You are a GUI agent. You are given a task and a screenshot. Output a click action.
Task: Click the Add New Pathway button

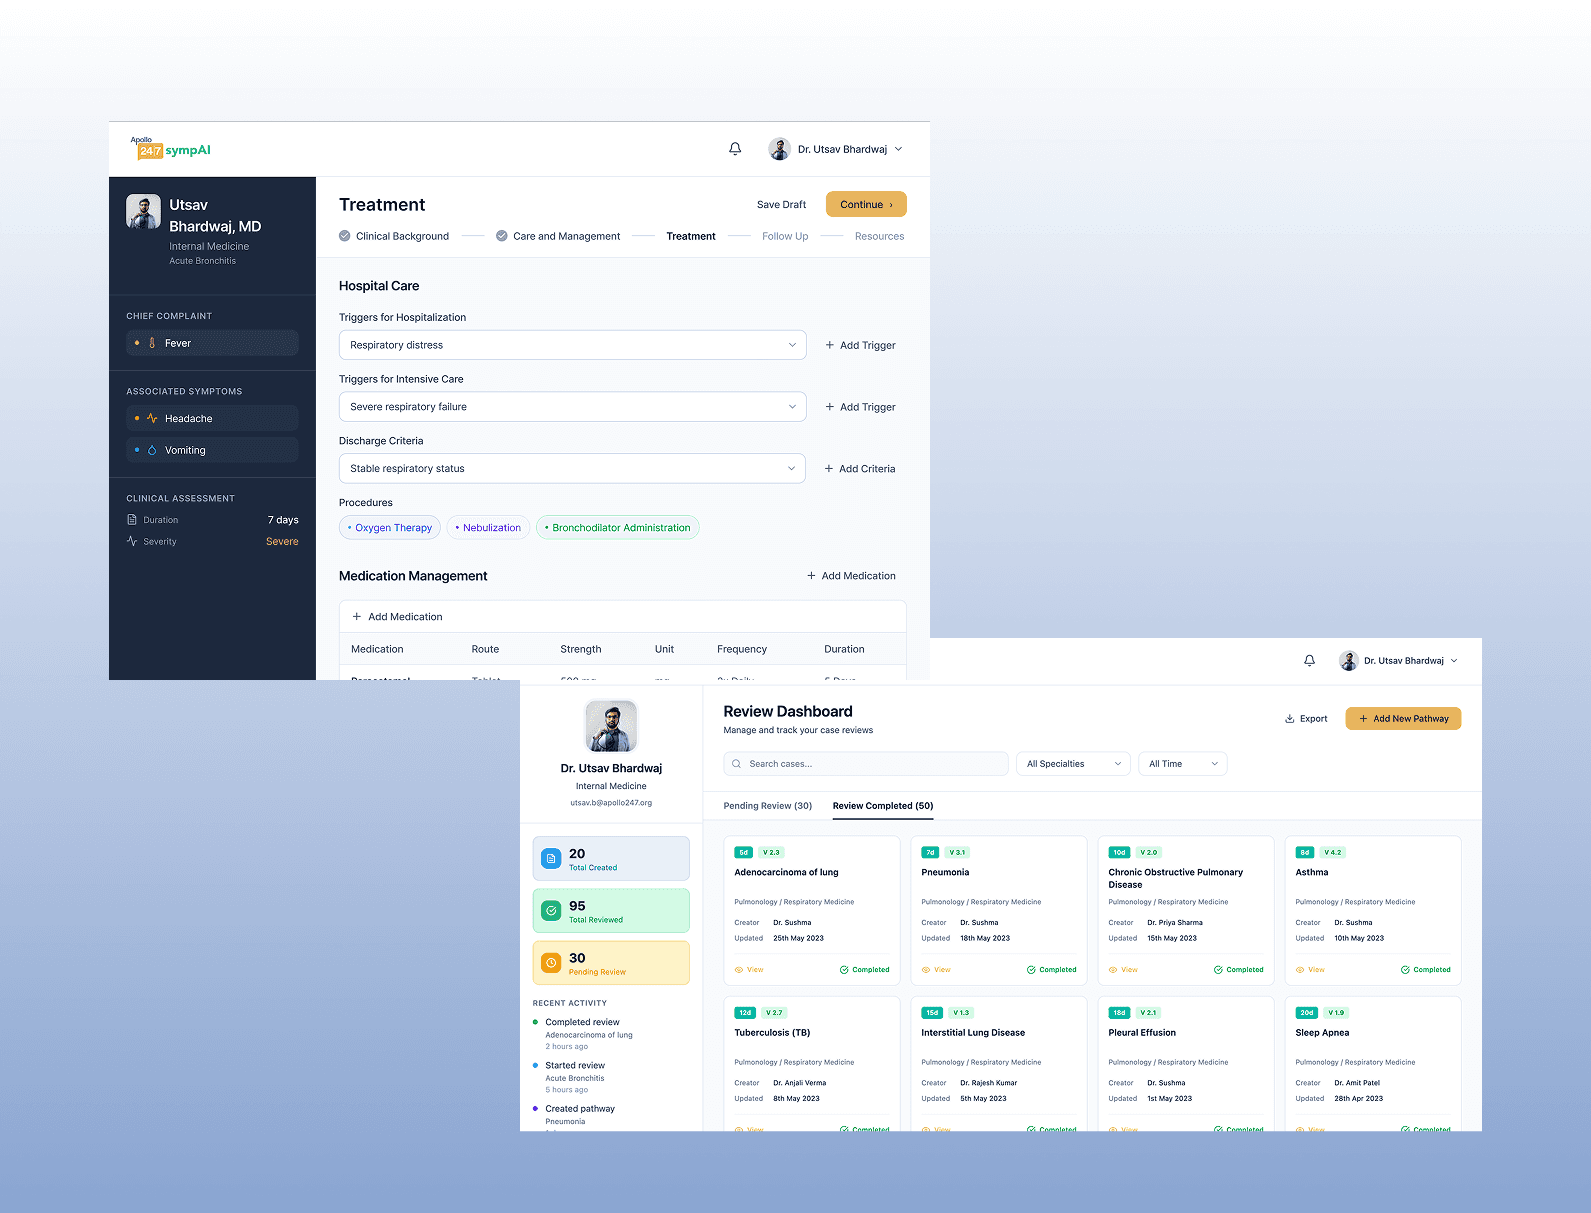tap(1403, 719)
